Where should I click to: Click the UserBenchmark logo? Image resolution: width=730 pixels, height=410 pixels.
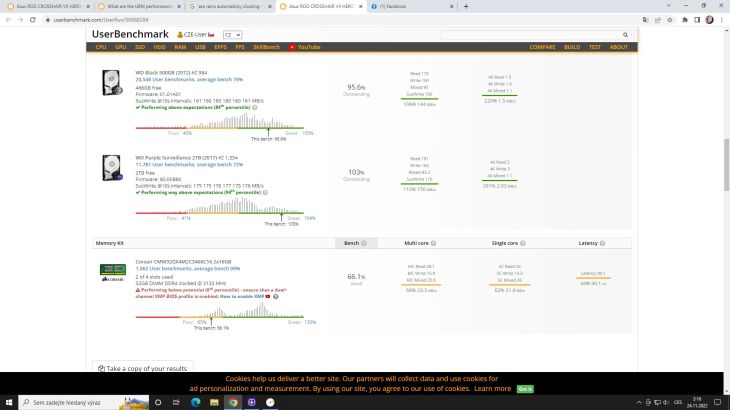[x=130, y=34]
